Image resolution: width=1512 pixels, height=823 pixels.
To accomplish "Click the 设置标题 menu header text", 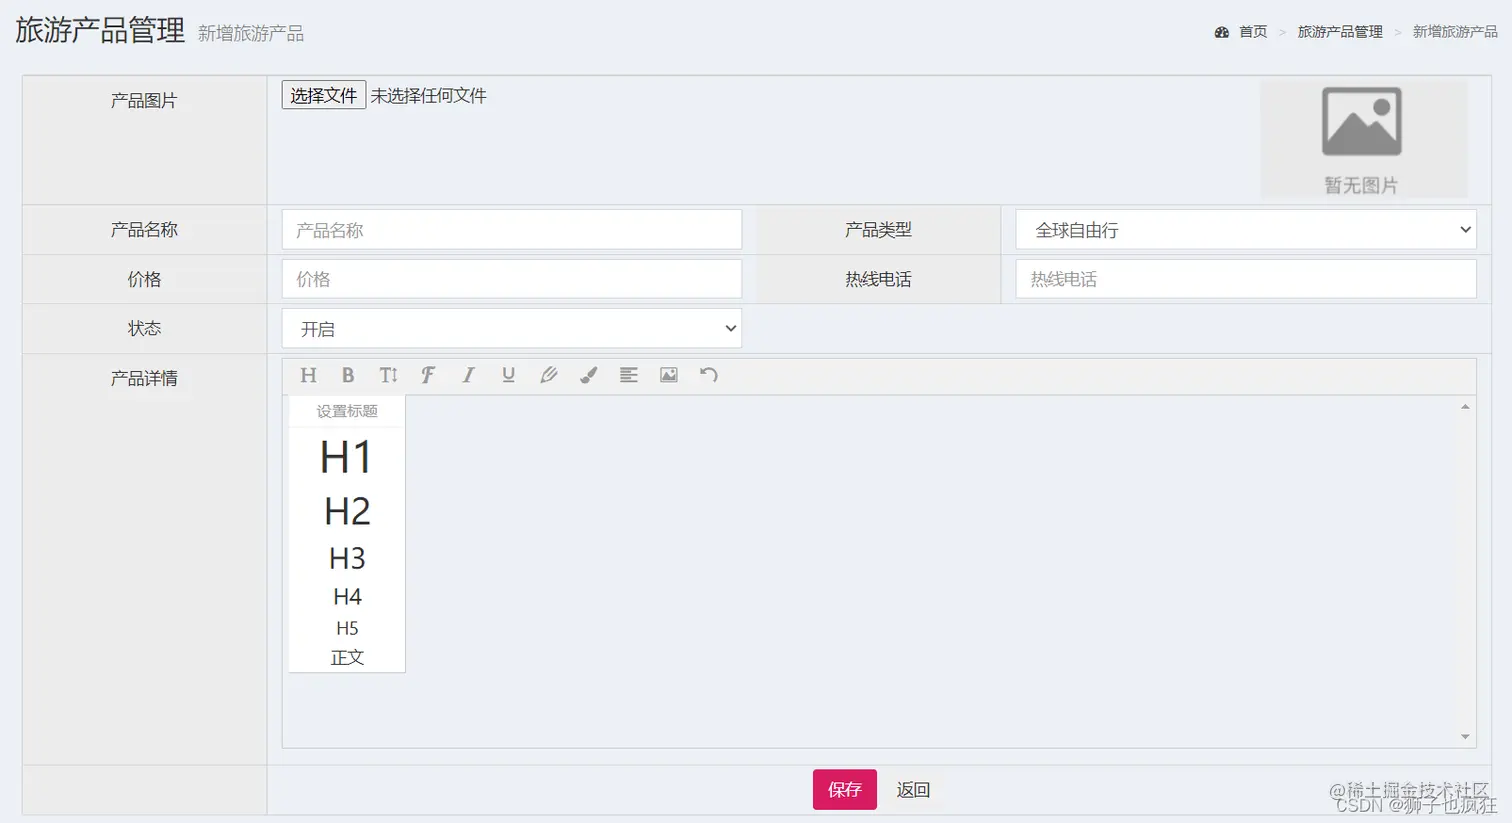I will [x=347, y=411].
